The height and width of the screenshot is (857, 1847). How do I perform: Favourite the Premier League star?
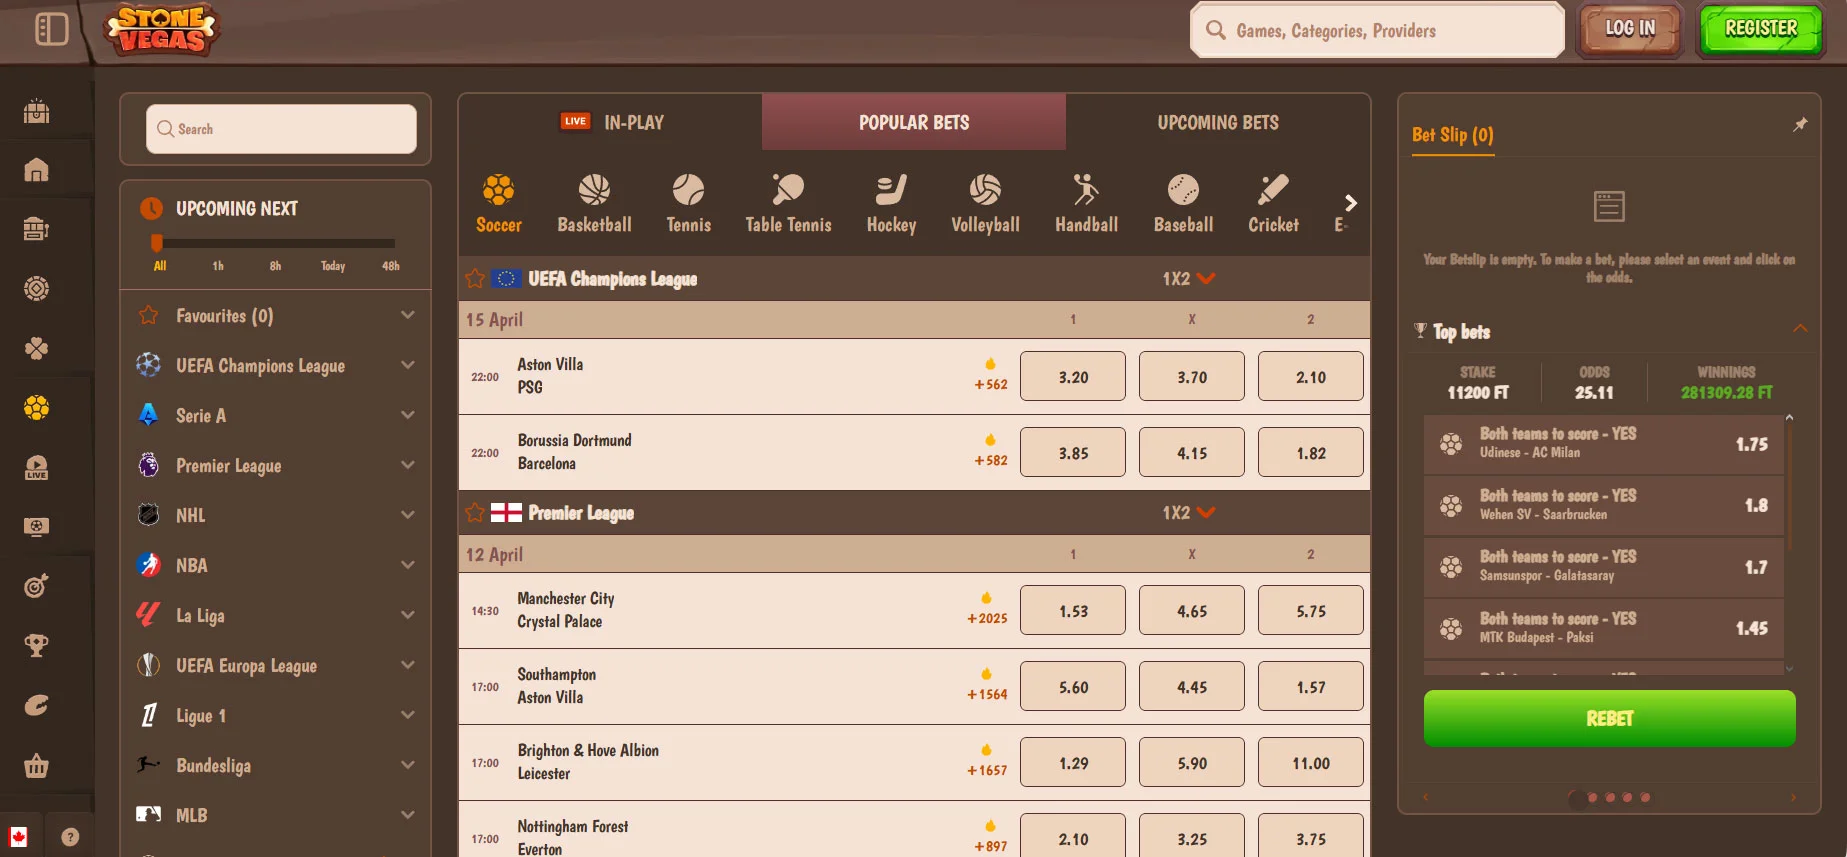(x=475, y=513)
